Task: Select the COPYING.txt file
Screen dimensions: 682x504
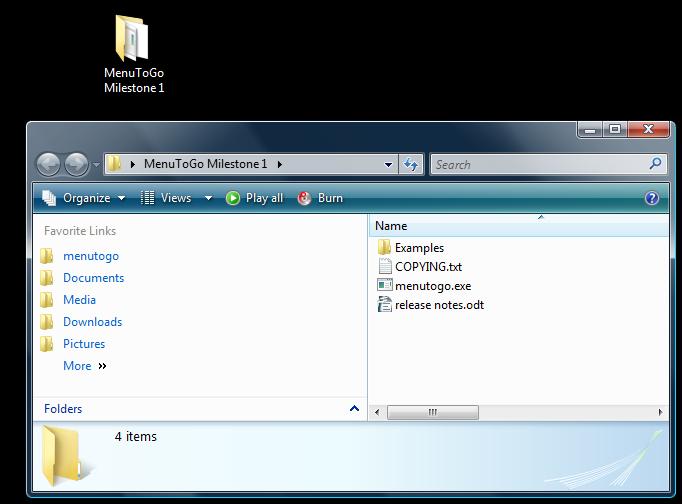Action: point(427,267)
